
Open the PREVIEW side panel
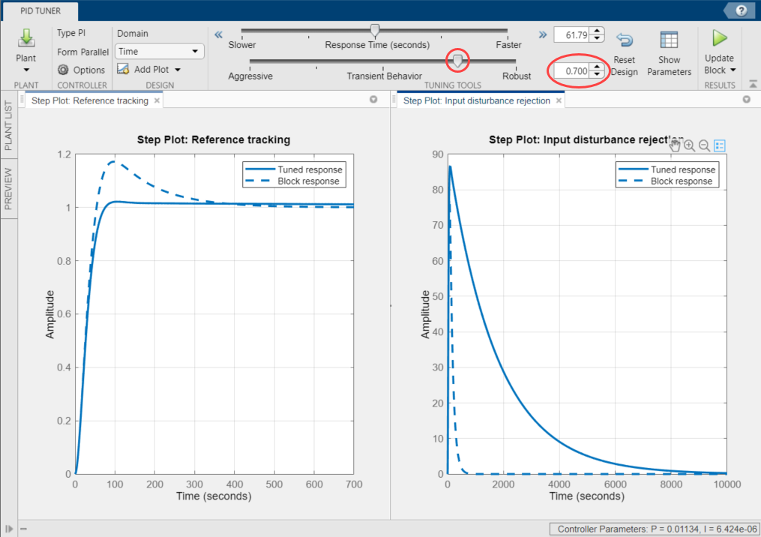click(8, 188)
